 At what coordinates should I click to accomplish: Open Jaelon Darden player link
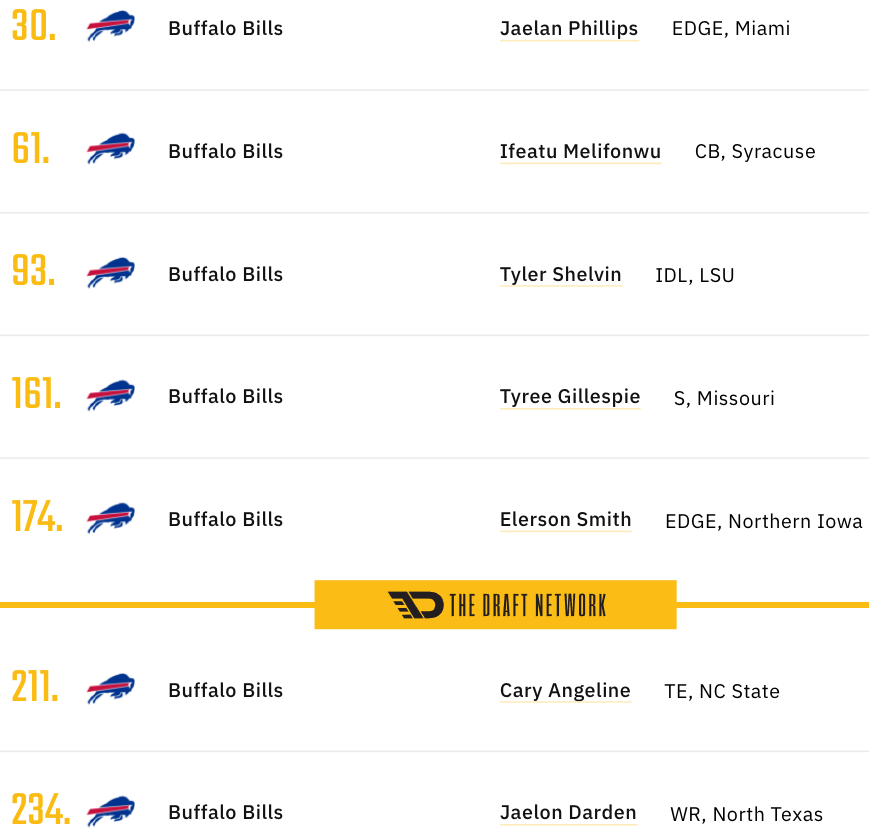[568, 813]
